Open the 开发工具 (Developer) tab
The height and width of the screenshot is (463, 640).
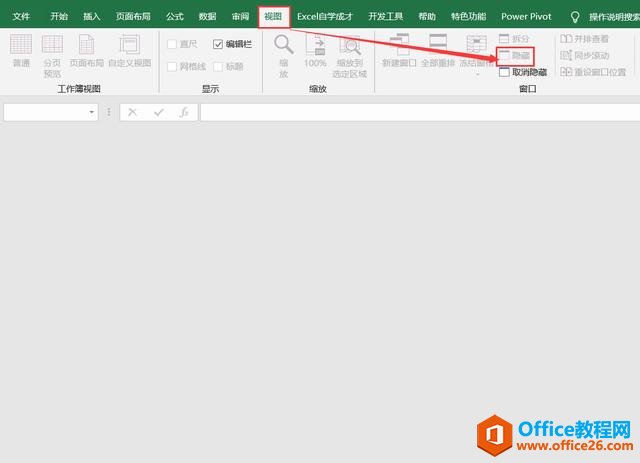(386, 16)
